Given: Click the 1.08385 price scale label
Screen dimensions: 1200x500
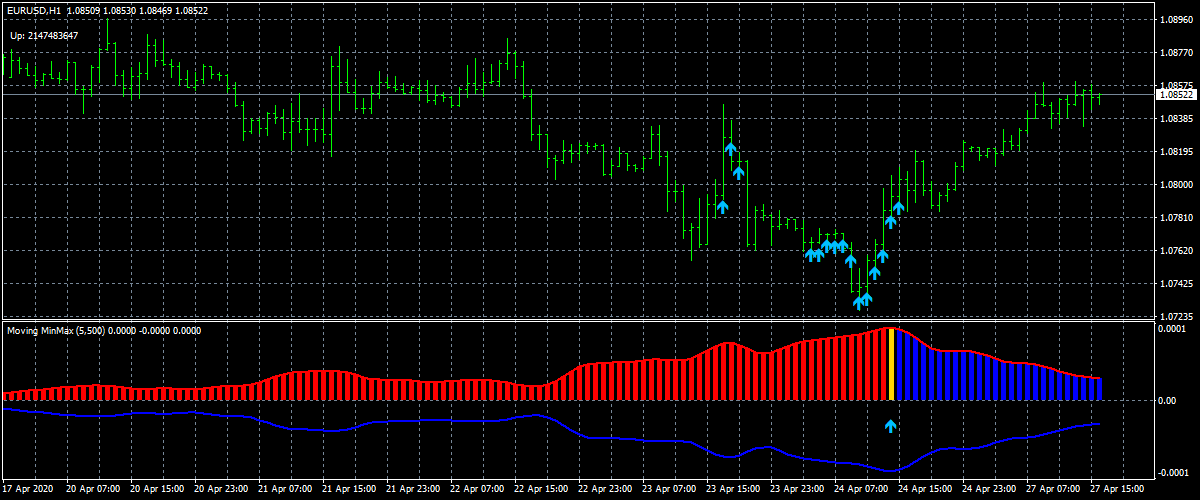Looking at the screenshot, I should coord(1176,118).
